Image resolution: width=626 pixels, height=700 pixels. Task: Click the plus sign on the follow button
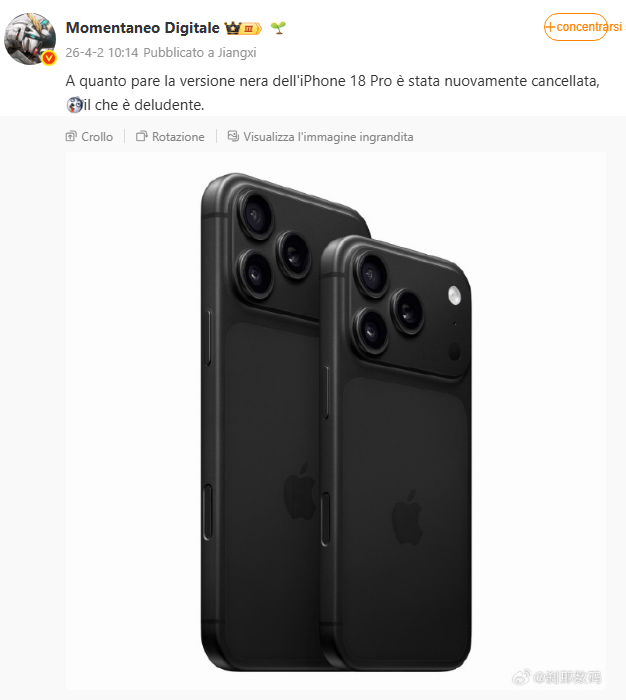click(551, 27)
